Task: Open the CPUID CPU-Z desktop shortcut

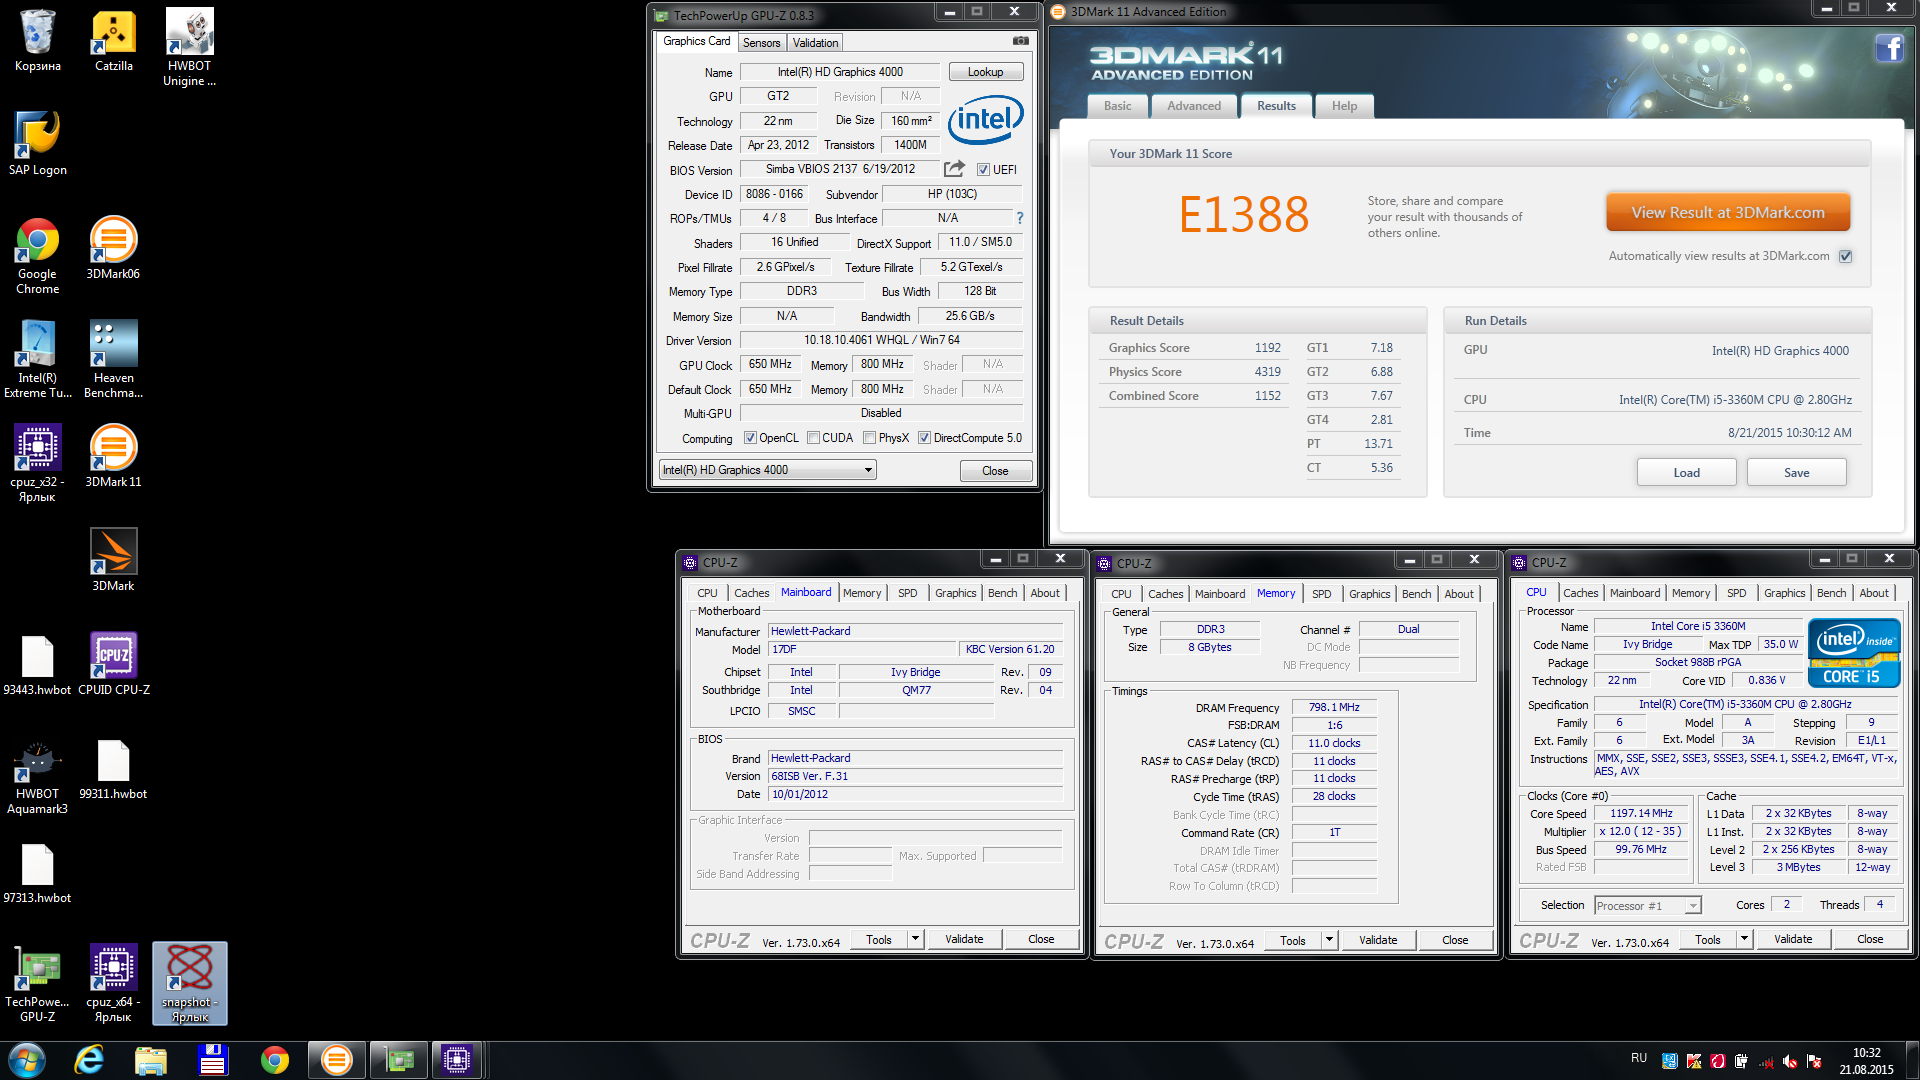Action: (114, 664)
